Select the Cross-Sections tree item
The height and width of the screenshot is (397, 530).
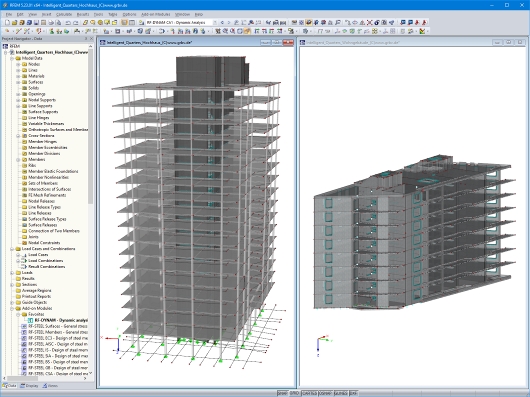click(x=41, y=135)
